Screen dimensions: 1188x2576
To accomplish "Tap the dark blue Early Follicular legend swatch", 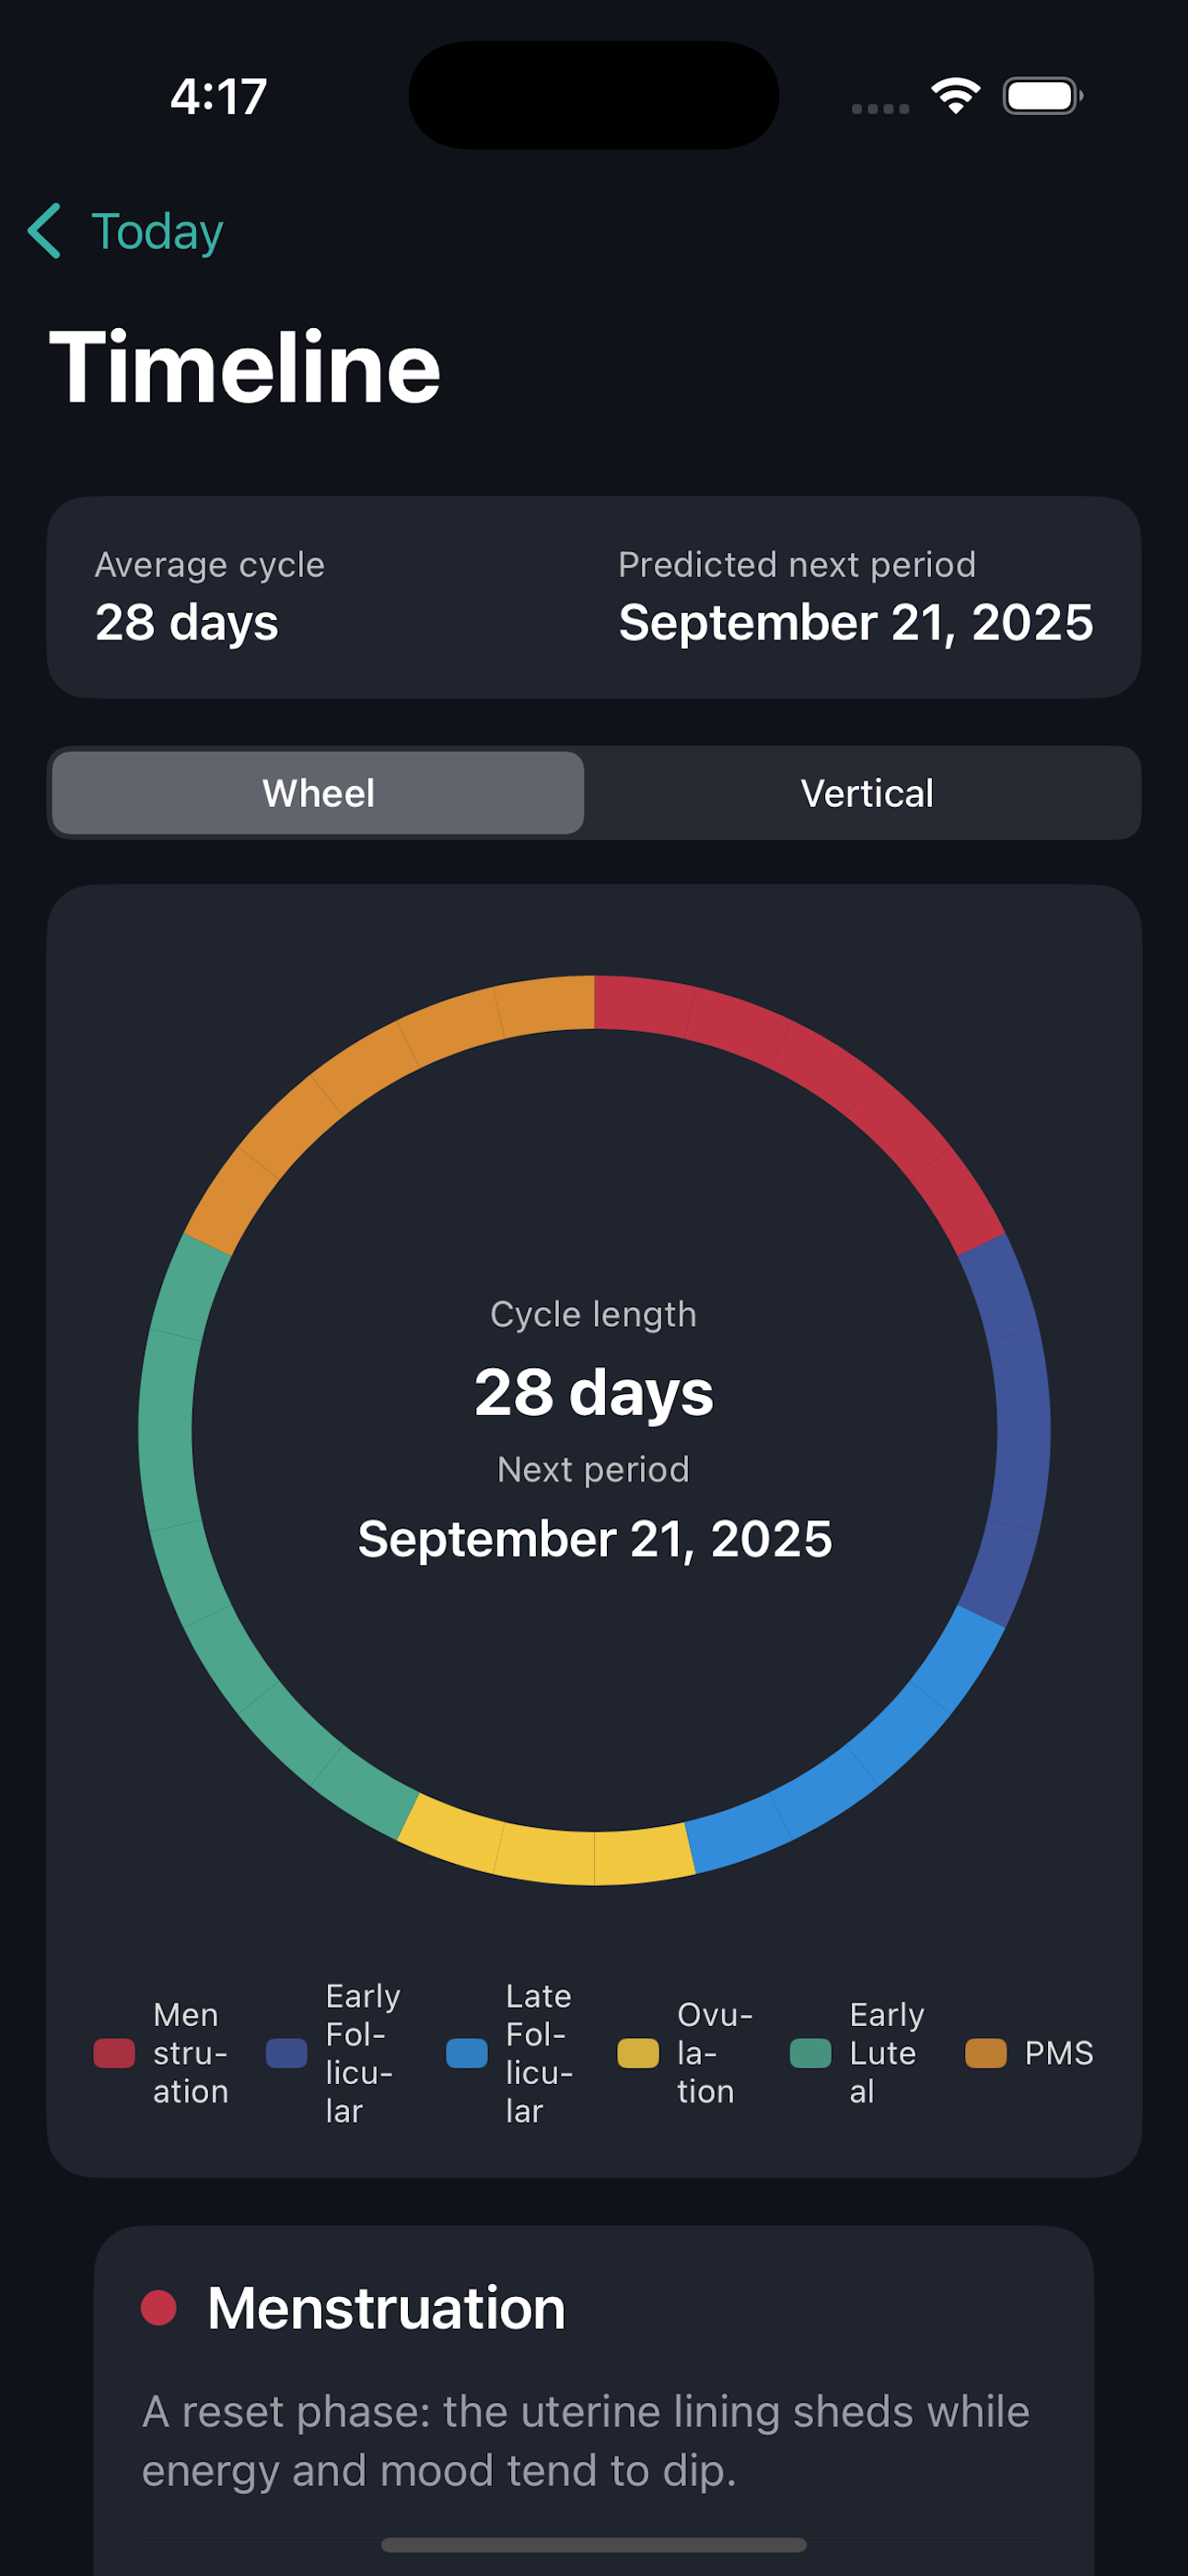I will 288,2053.
